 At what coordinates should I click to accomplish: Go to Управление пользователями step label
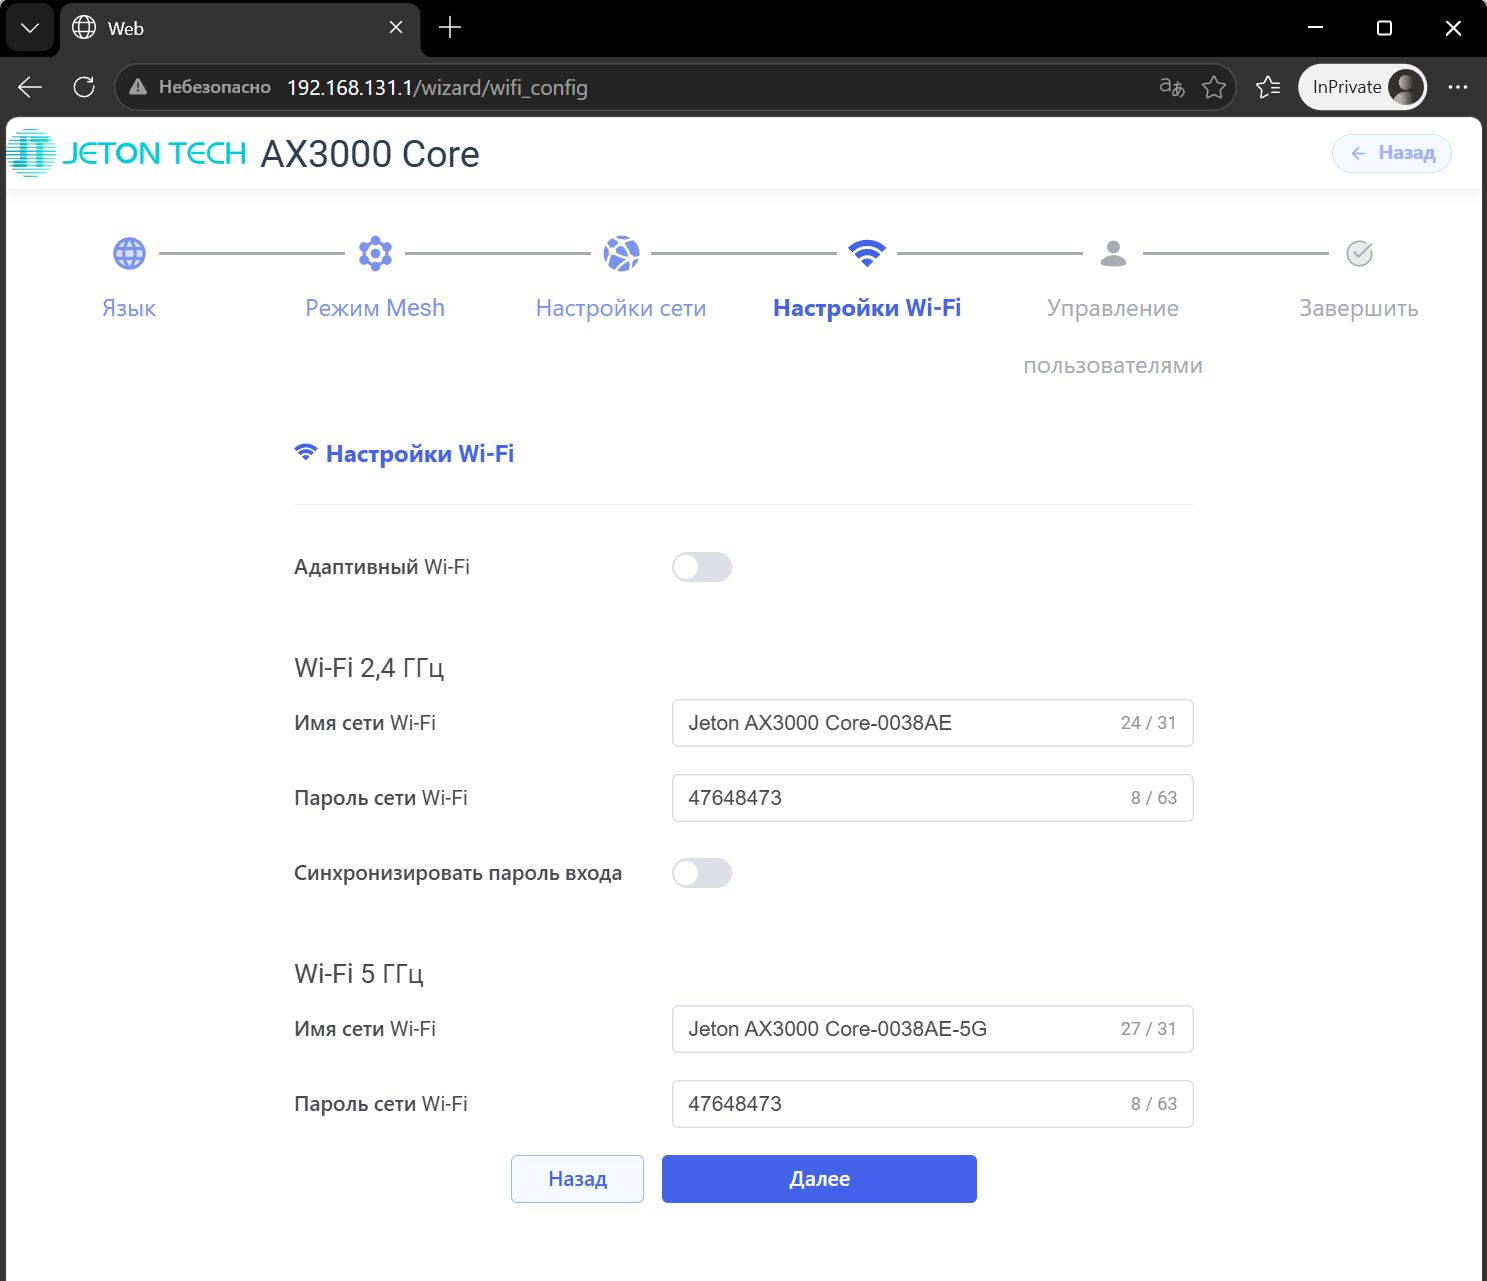[1113, 337]
